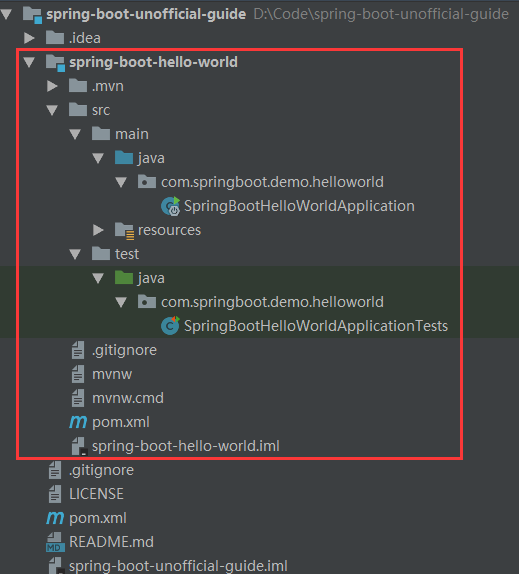
Task: Click the README.md markdown file icon
Action: pyautogui.click(x=55, y=542)
